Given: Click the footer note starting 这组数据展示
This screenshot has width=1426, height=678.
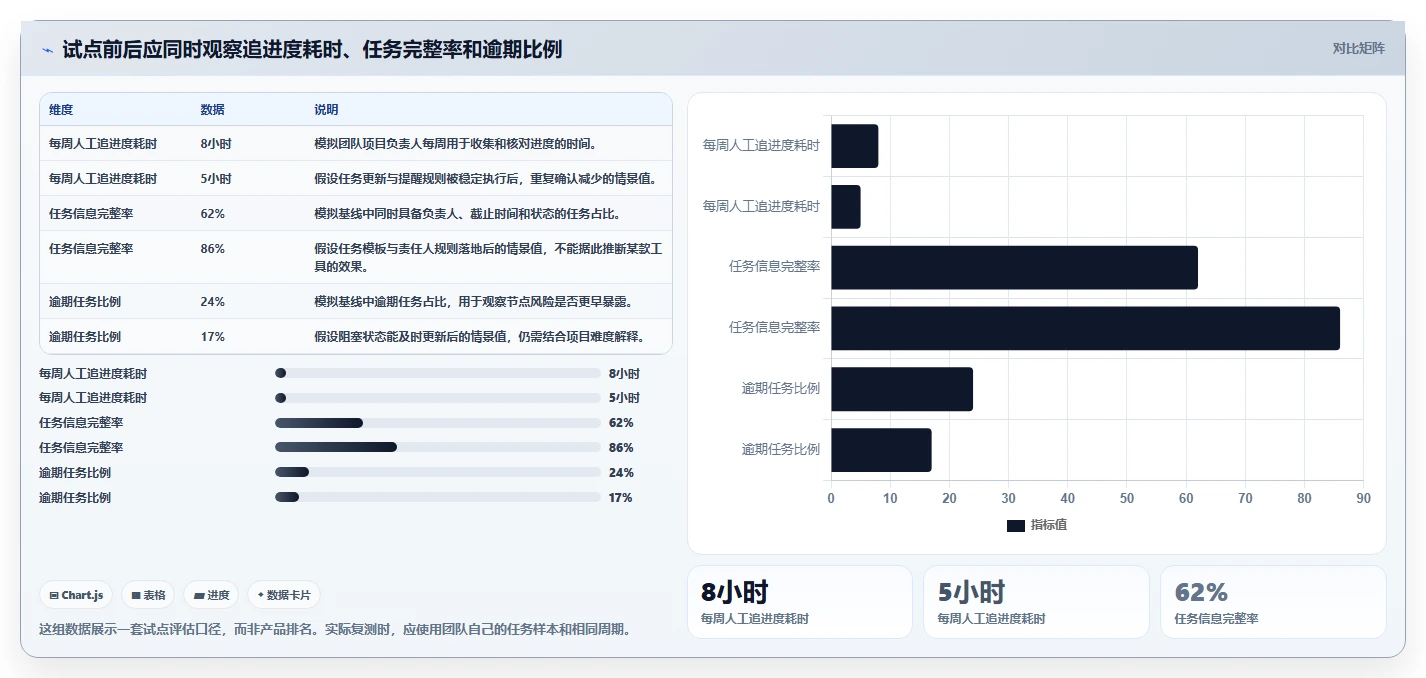Looking at the screenshot, I should pyautogui.click(x=335, y=630).
